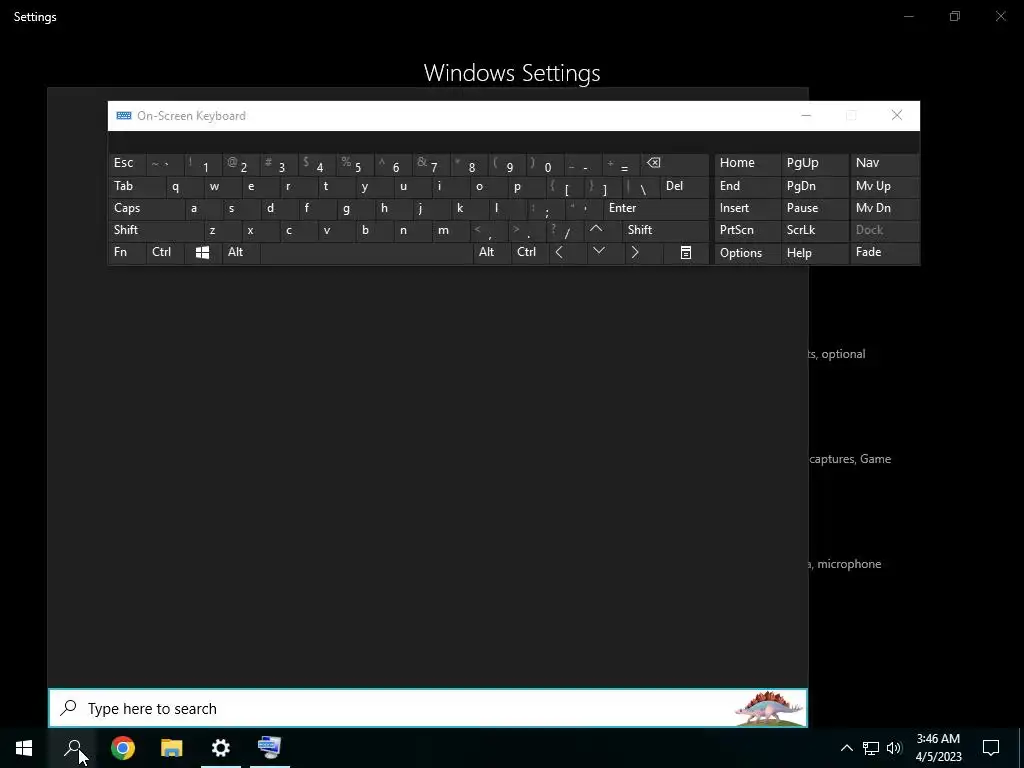Screen dimensions: 1024x768
Task: Open File Explorer from taskbar
Action: click(172, 748)
